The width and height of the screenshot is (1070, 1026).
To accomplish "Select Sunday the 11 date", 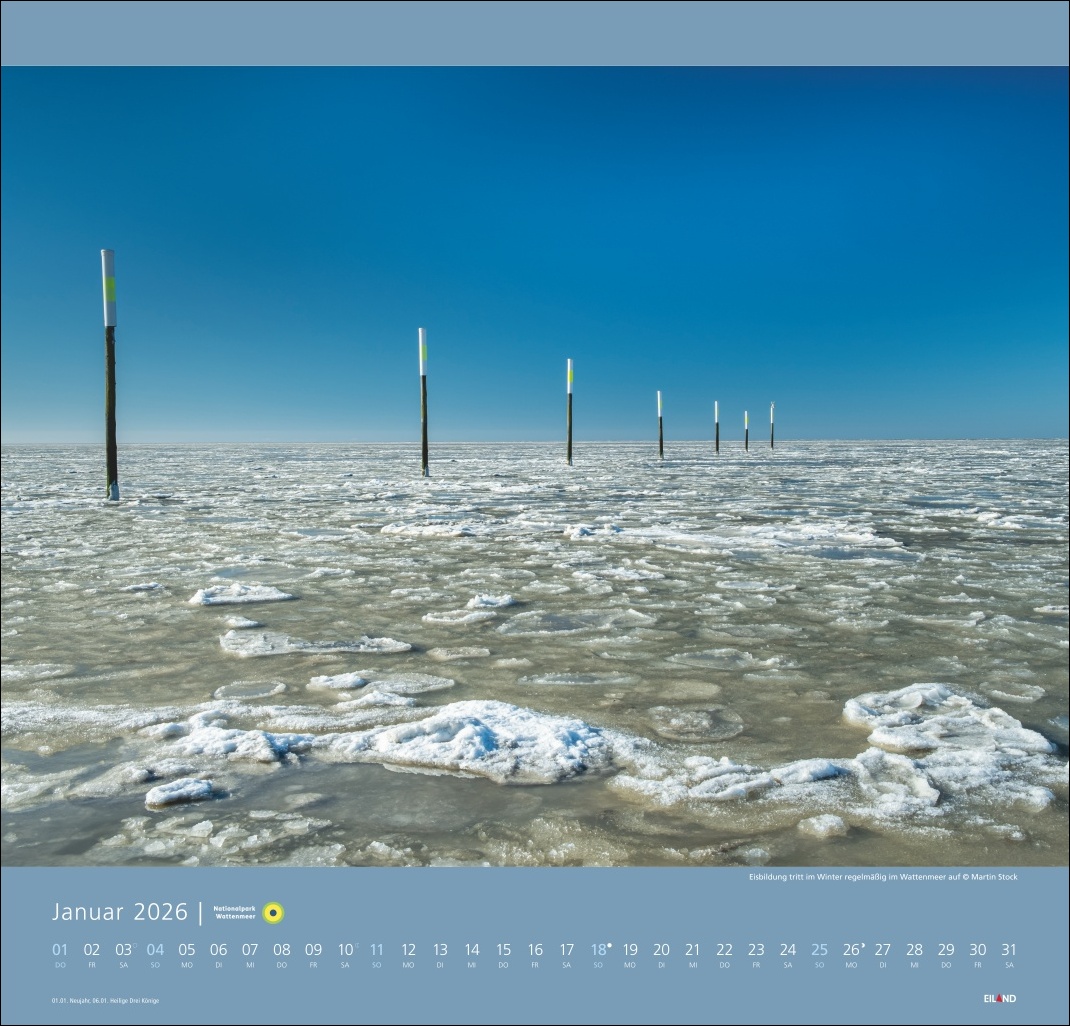I will click(377, 950).
